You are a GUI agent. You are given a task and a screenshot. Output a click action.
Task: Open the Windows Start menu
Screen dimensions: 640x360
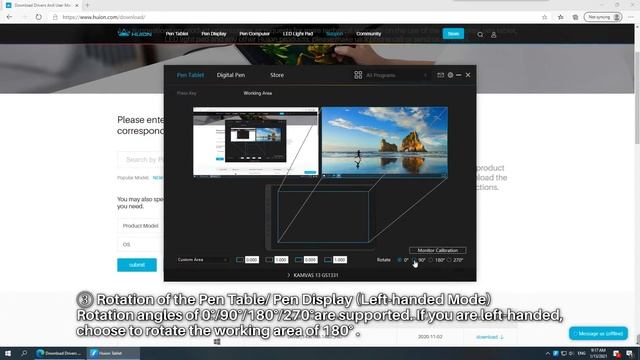click(x=8, y=353)
